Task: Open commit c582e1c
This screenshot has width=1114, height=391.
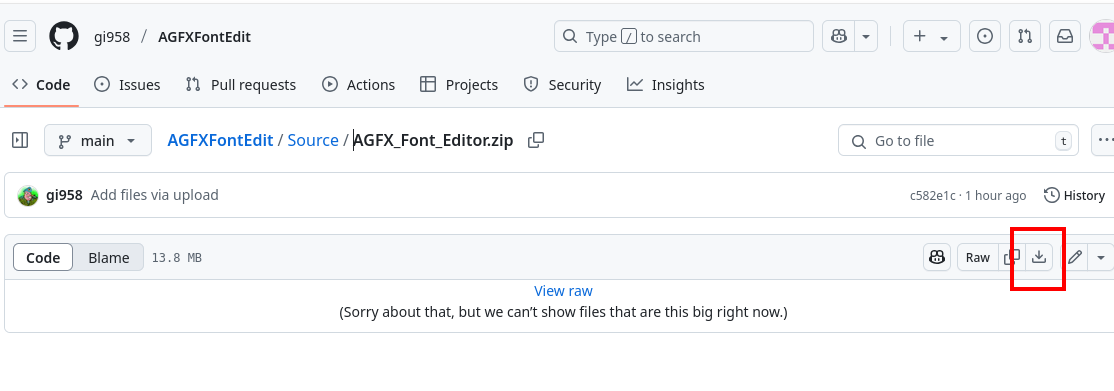Action: 932,196
